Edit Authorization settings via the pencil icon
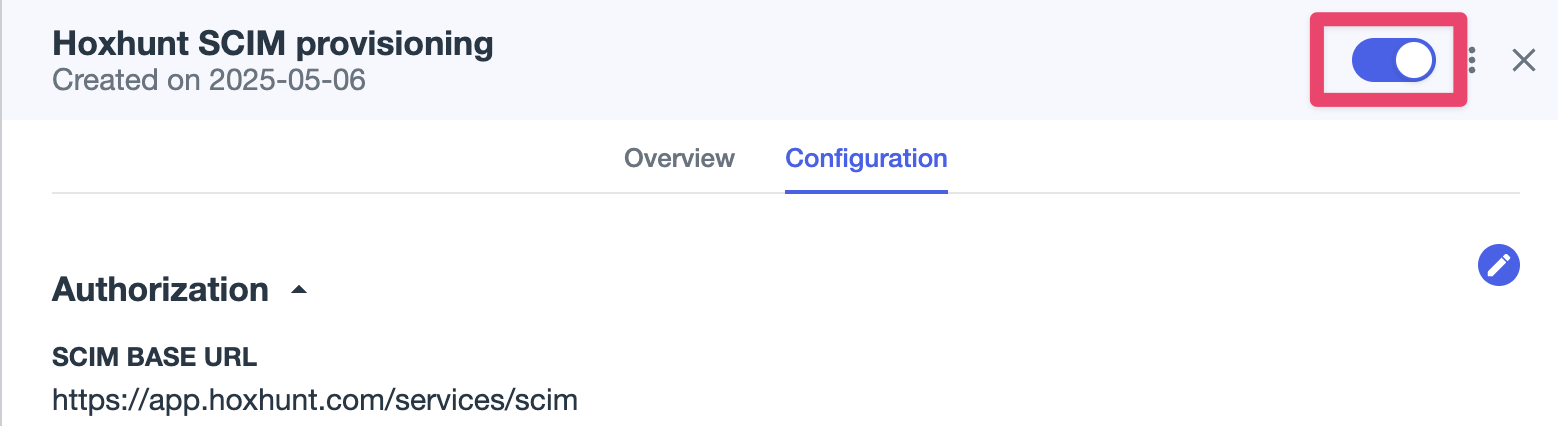 1498,265
